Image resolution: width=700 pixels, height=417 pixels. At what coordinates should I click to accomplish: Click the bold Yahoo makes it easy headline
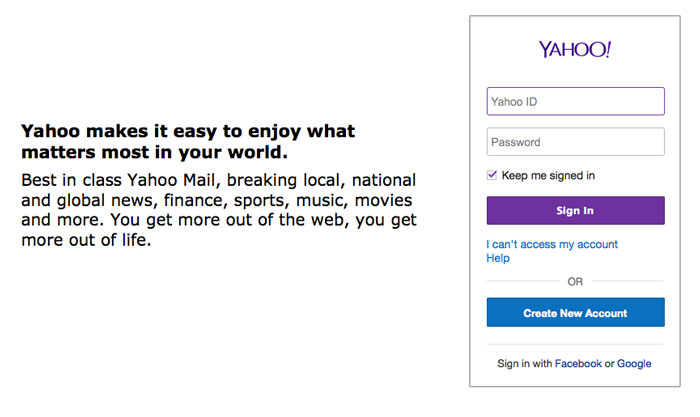point(188,142)
